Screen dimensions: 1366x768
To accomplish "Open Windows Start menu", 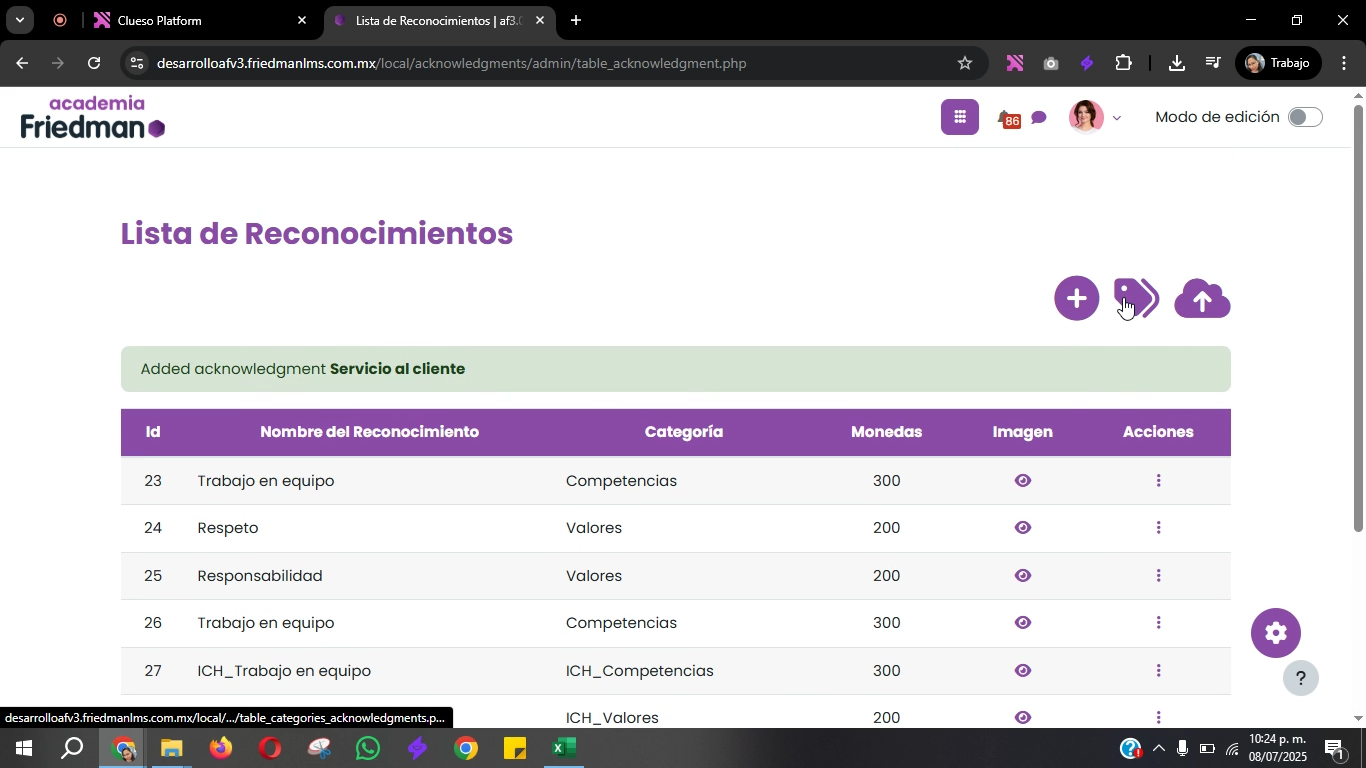I will [x=23, y=748].
